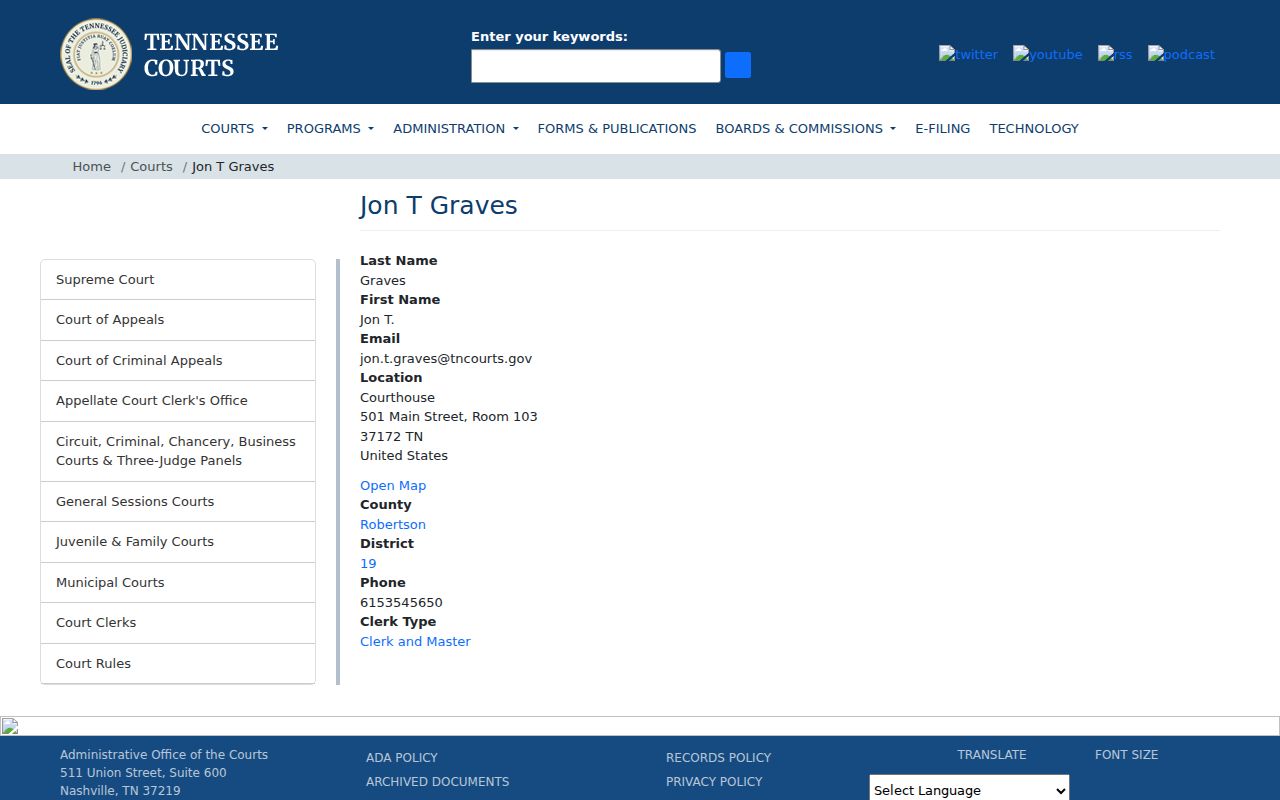Select Appellate Court Clerk's Office
The image size is (1280, 800).
pyautogui.click(x=178, y=401)
